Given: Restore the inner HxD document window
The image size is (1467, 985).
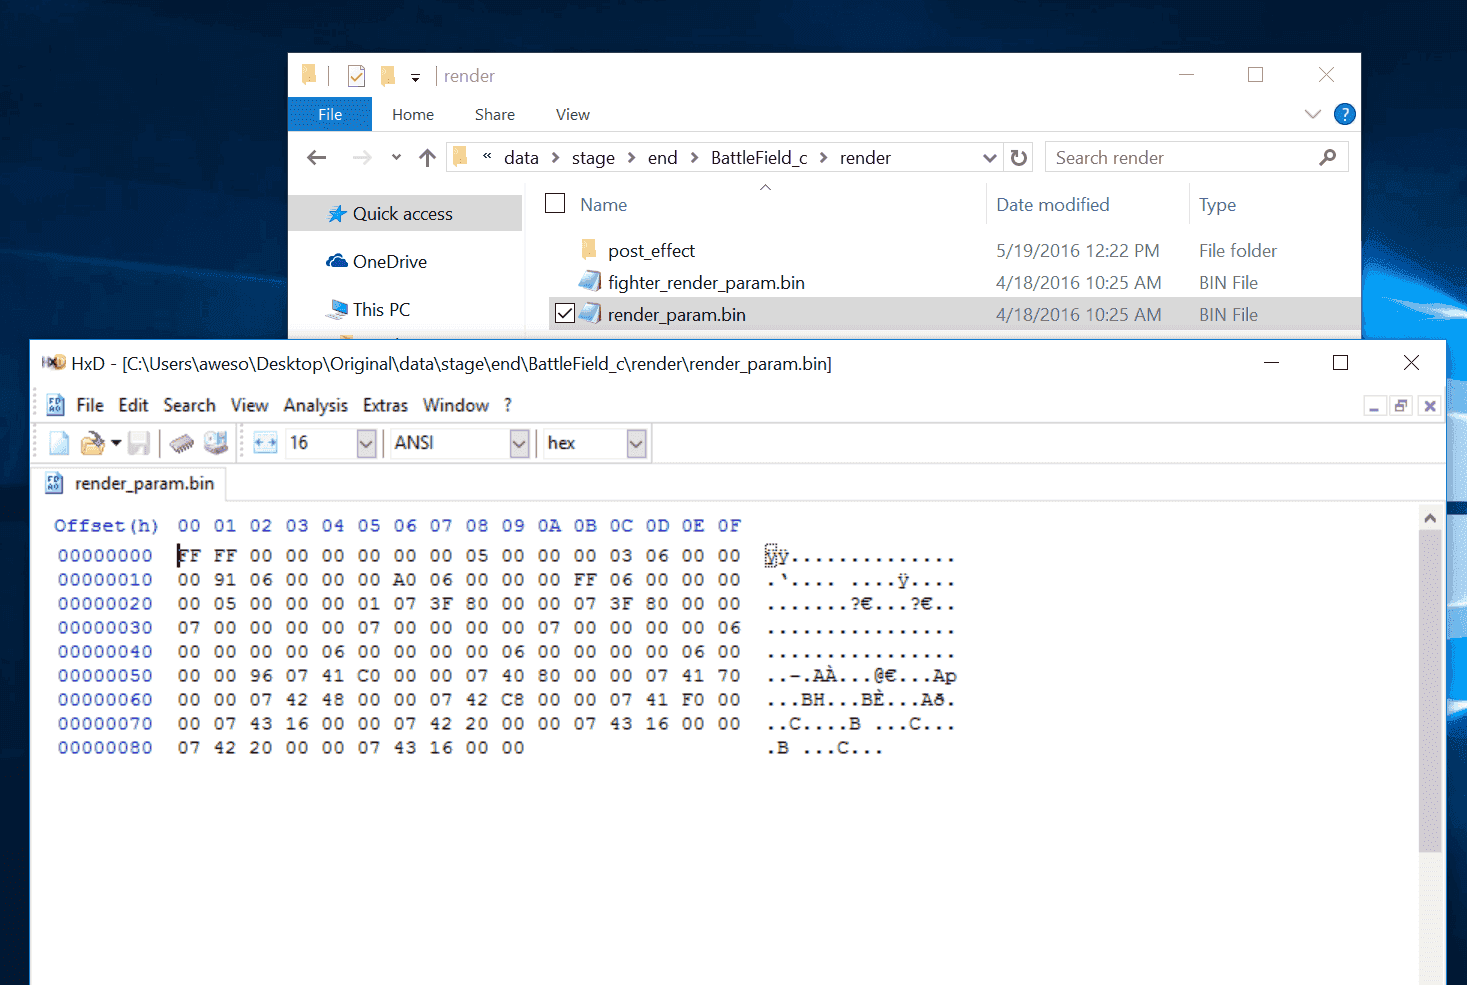Looking at the screenshot, I should pyautogui.click(x=1402, y=406).
